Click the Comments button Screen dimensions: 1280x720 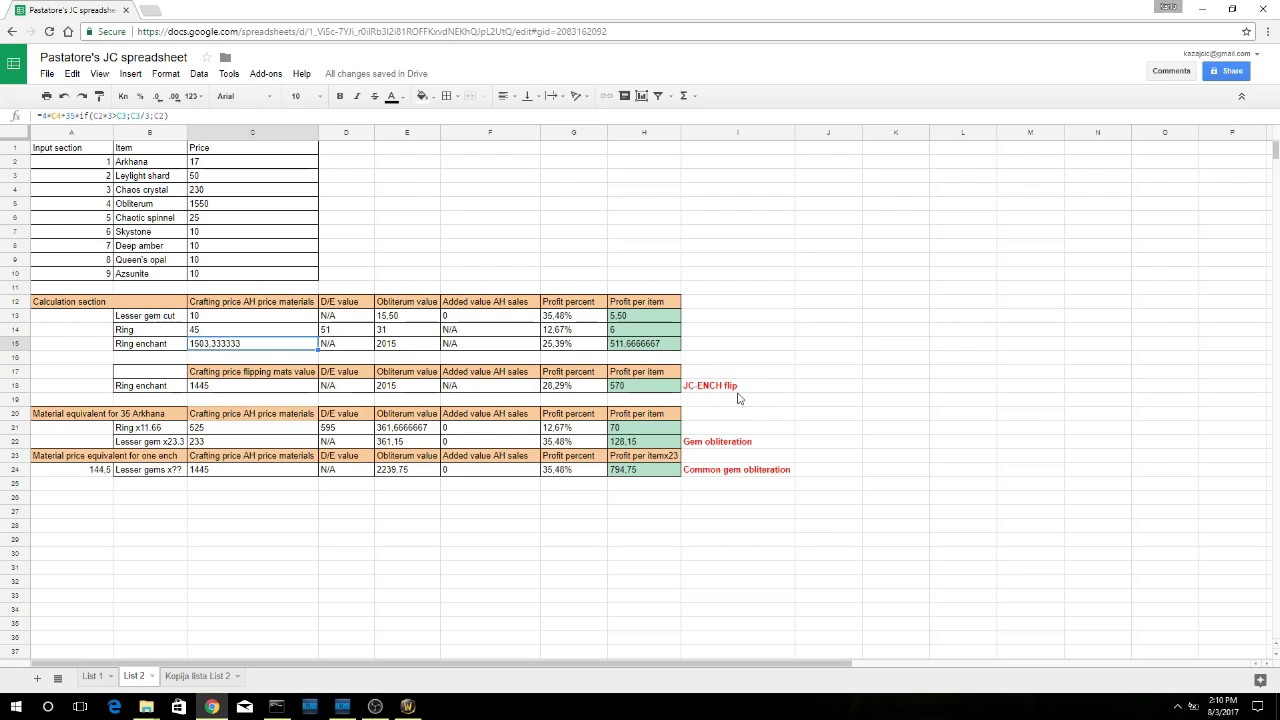[1171, 71]
